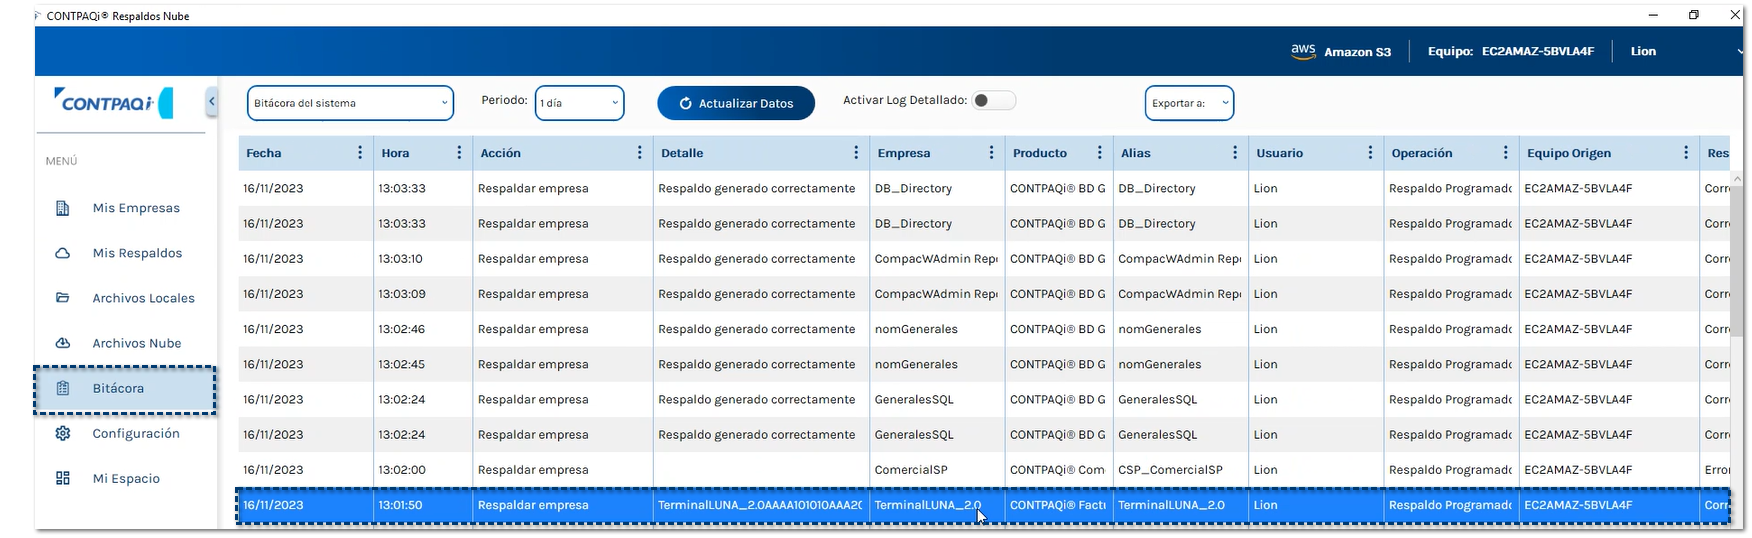1752x538 pixels.
Task: Click Actualizar Datos button
Action: coord(736,103)
